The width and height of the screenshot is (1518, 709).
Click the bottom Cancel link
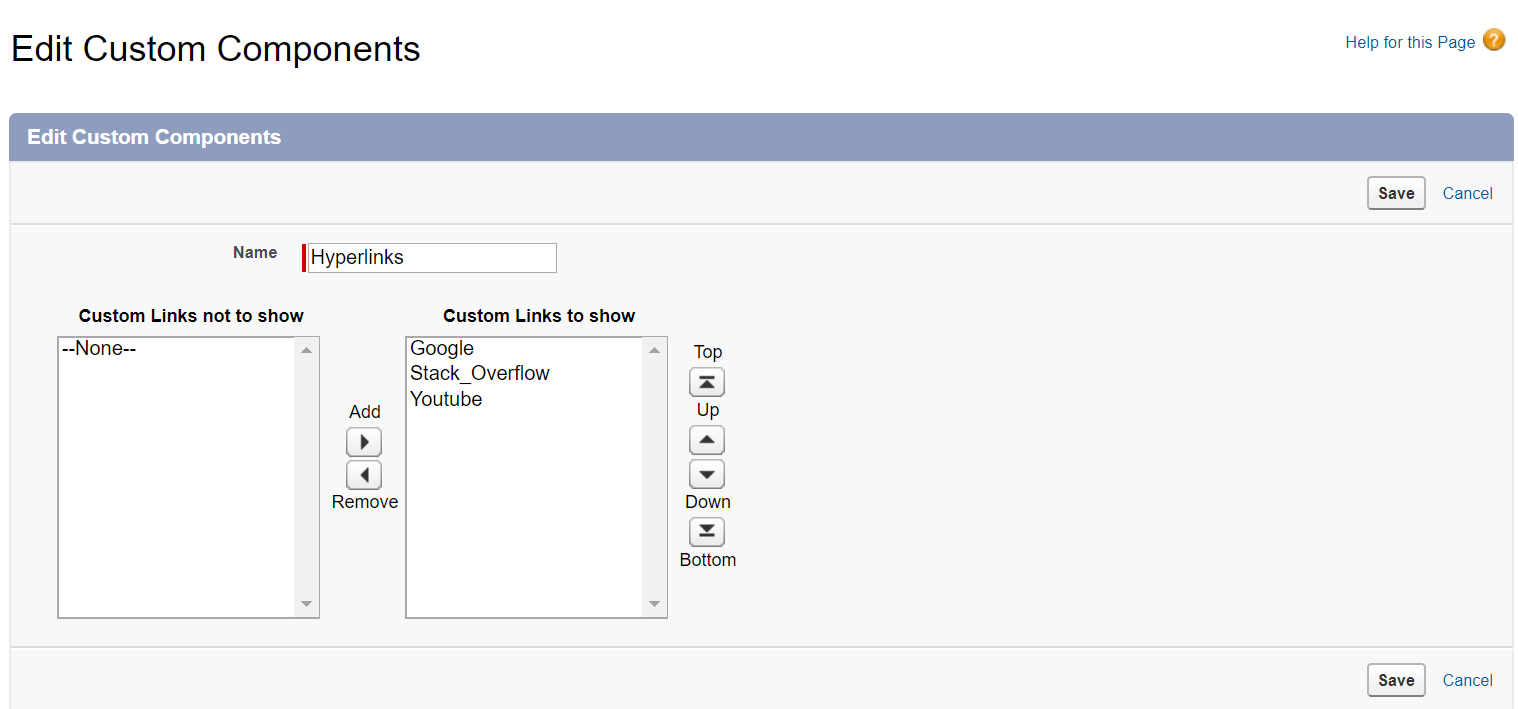tap(1467, 680)
